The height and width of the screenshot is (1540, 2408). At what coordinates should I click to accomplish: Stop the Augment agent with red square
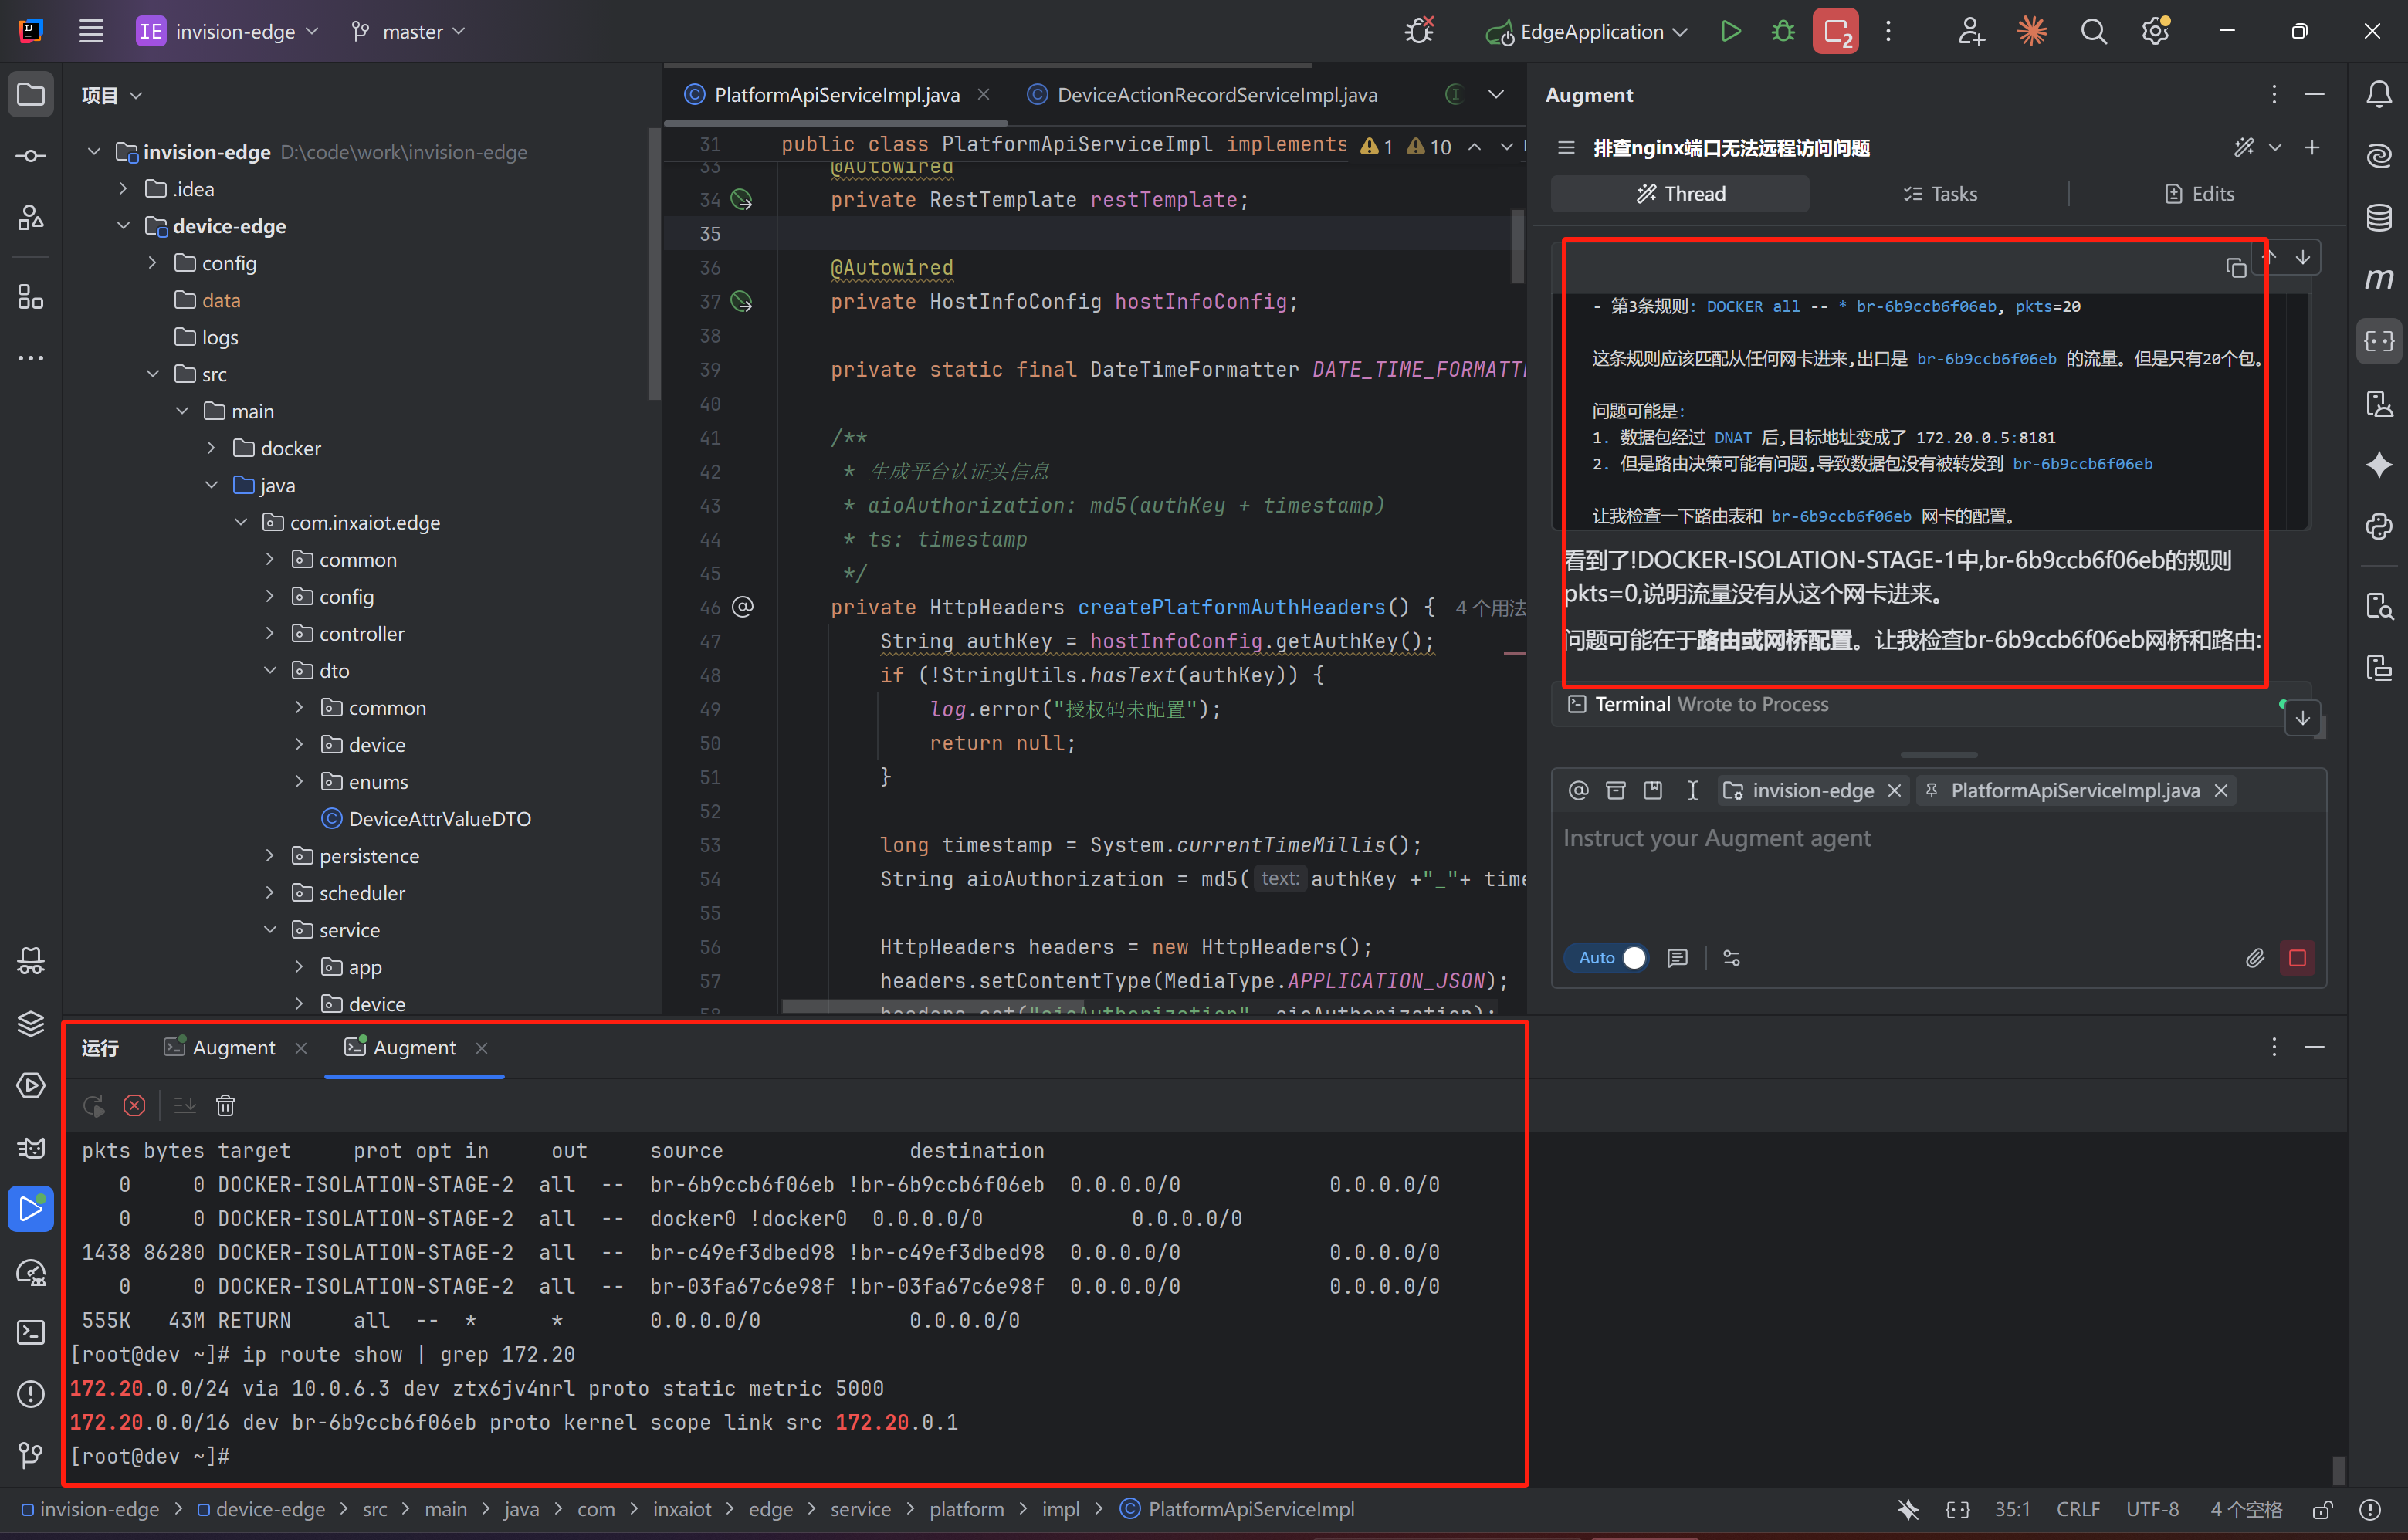coord(2297,958)
